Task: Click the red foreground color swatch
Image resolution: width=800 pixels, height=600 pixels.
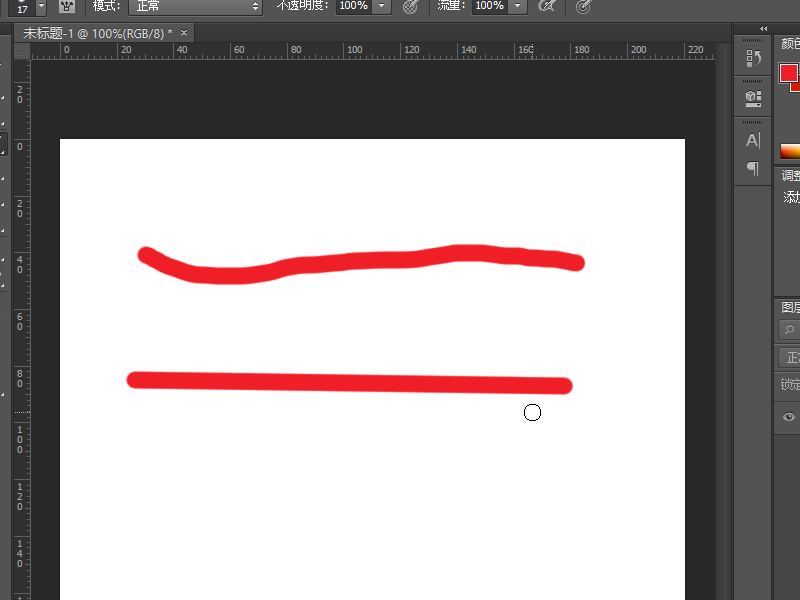Action: coord(788,73)
